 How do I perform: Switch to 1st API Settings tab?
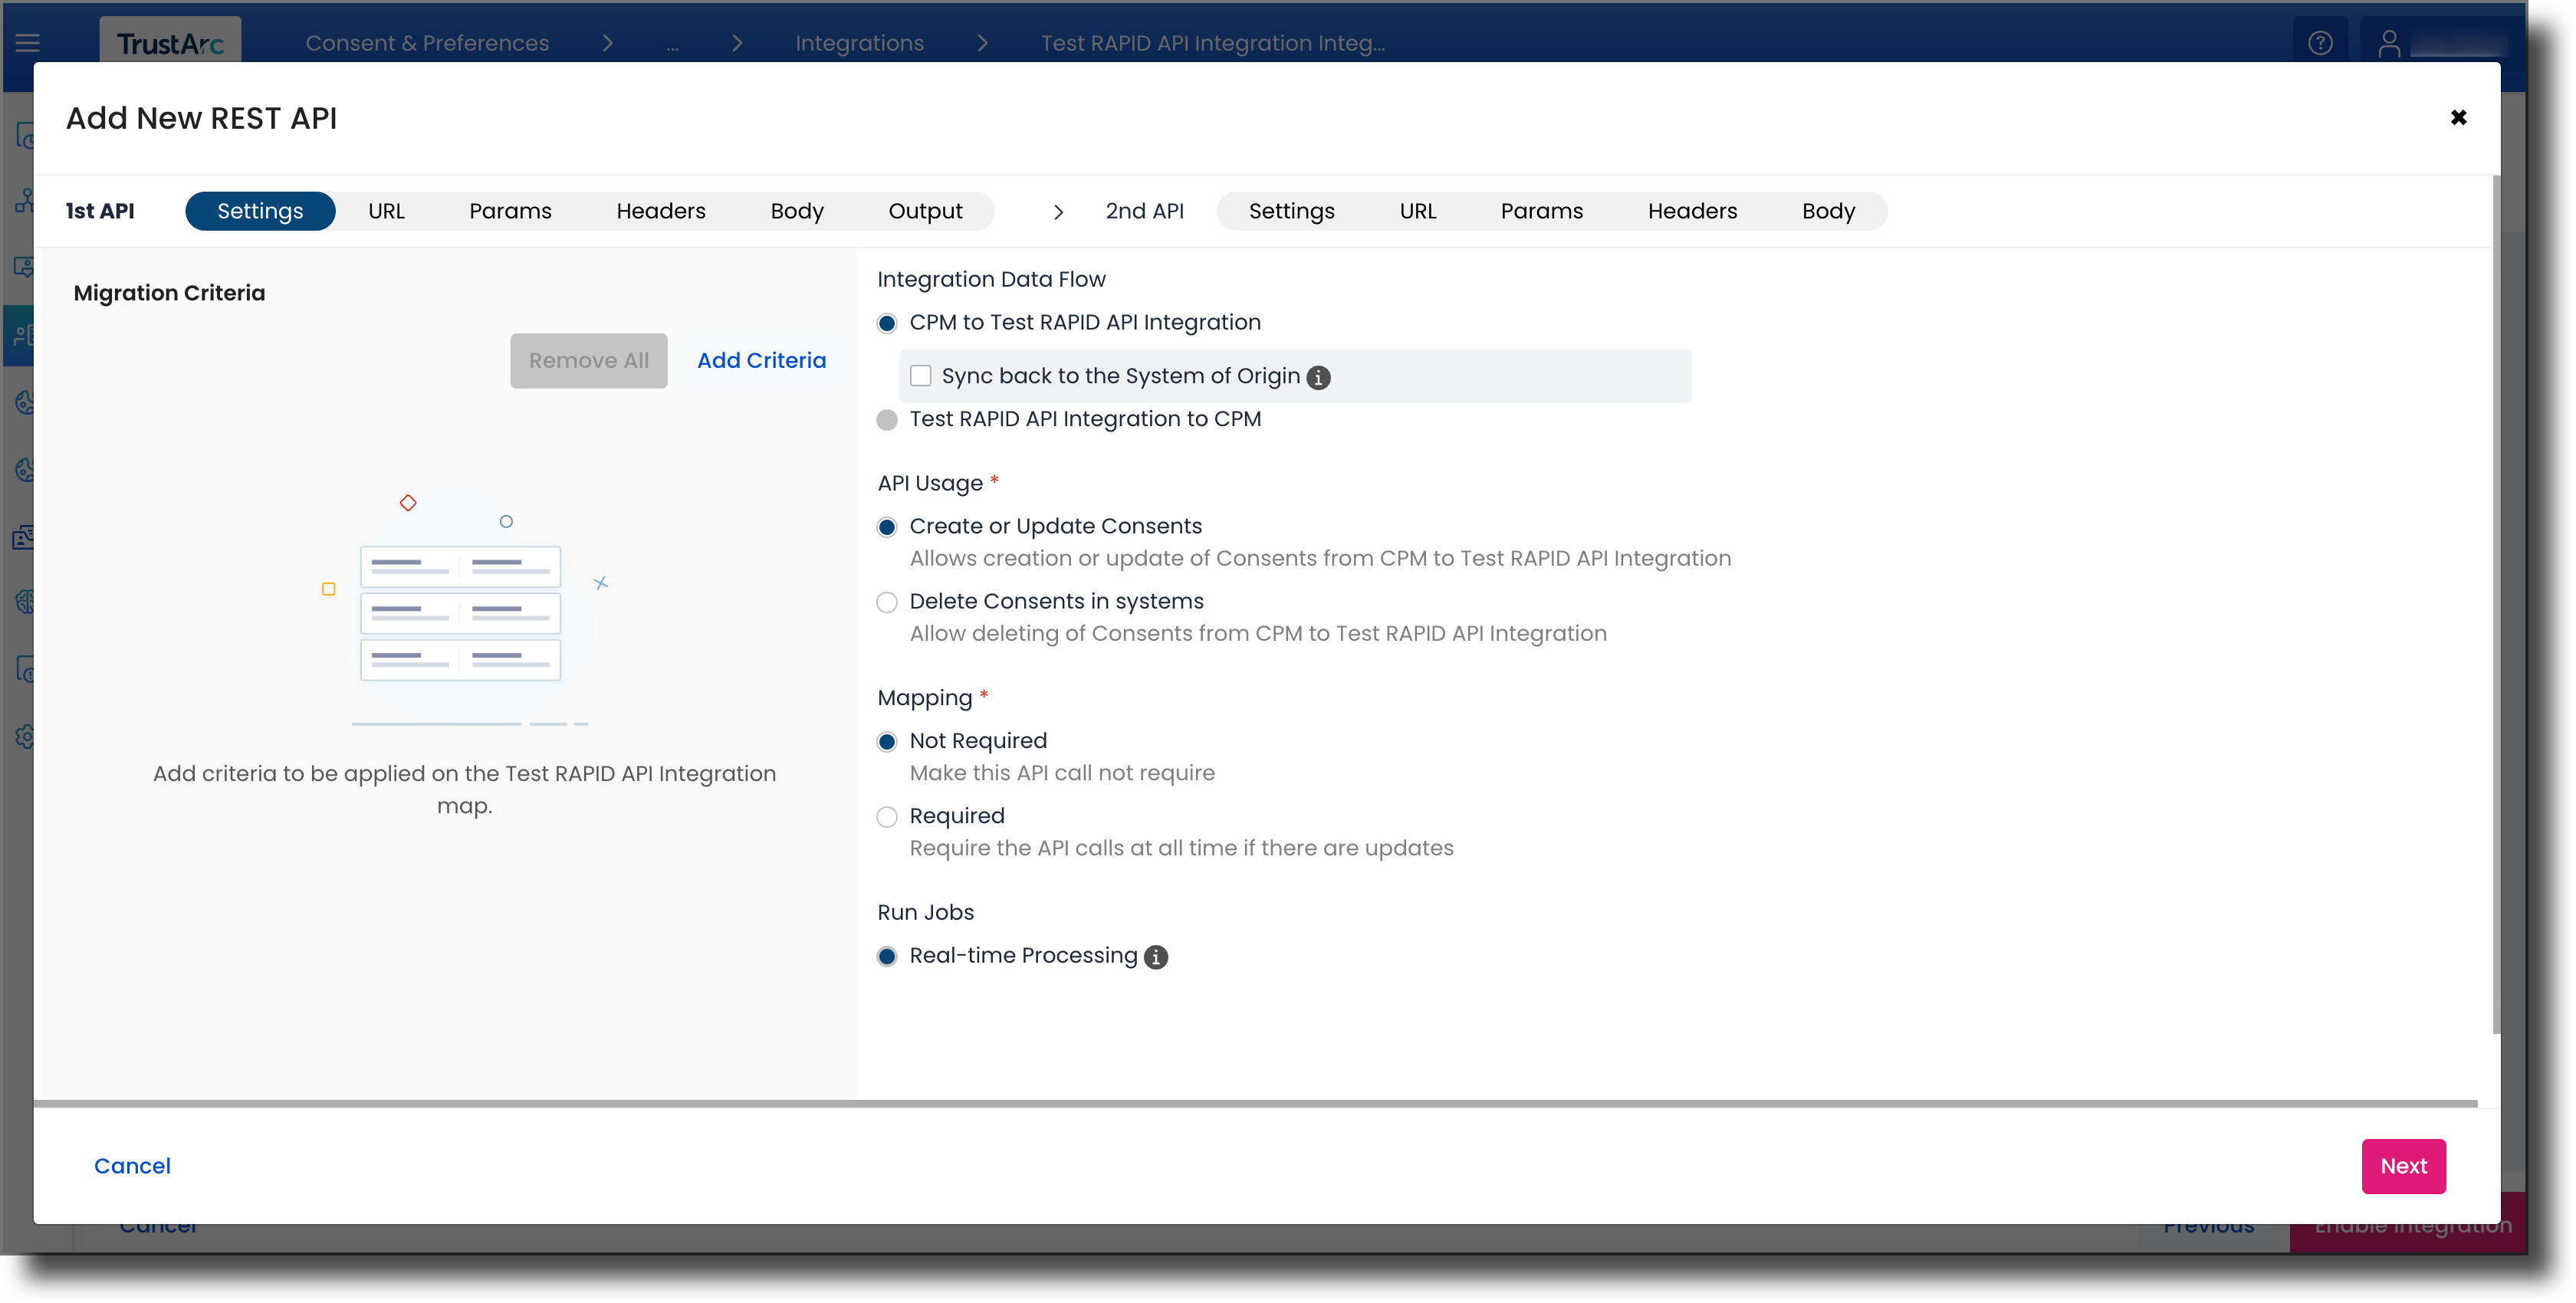click(260, 211)
